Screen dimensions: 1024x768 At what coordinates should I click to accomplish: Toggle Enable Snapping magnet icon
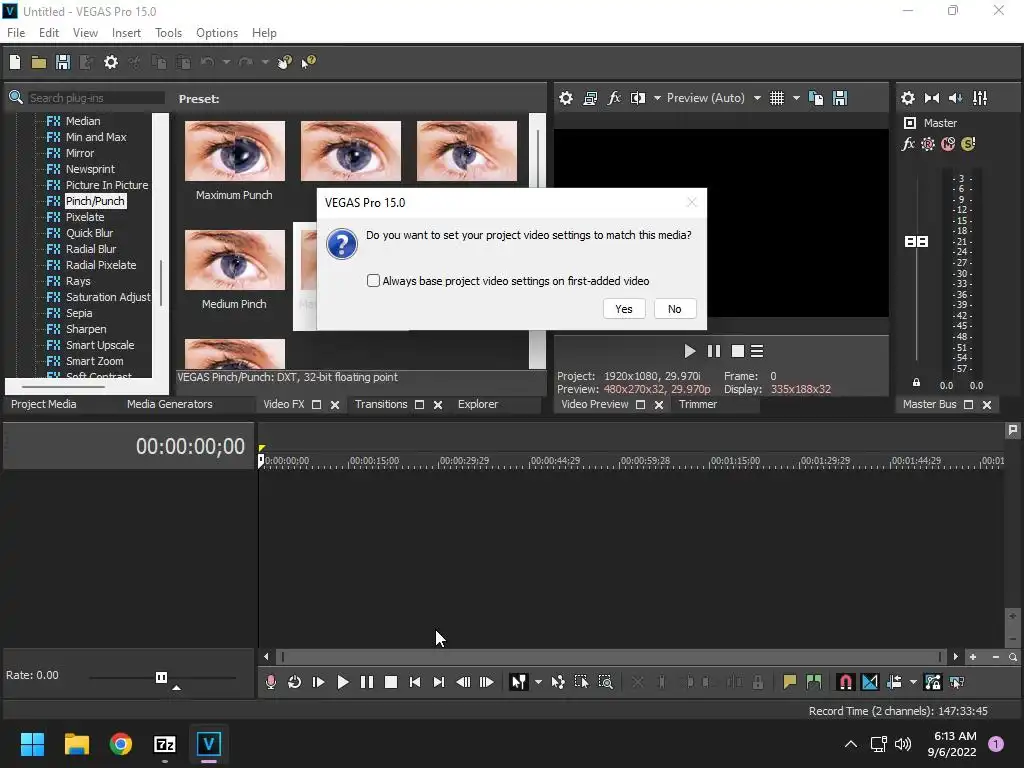845,682
